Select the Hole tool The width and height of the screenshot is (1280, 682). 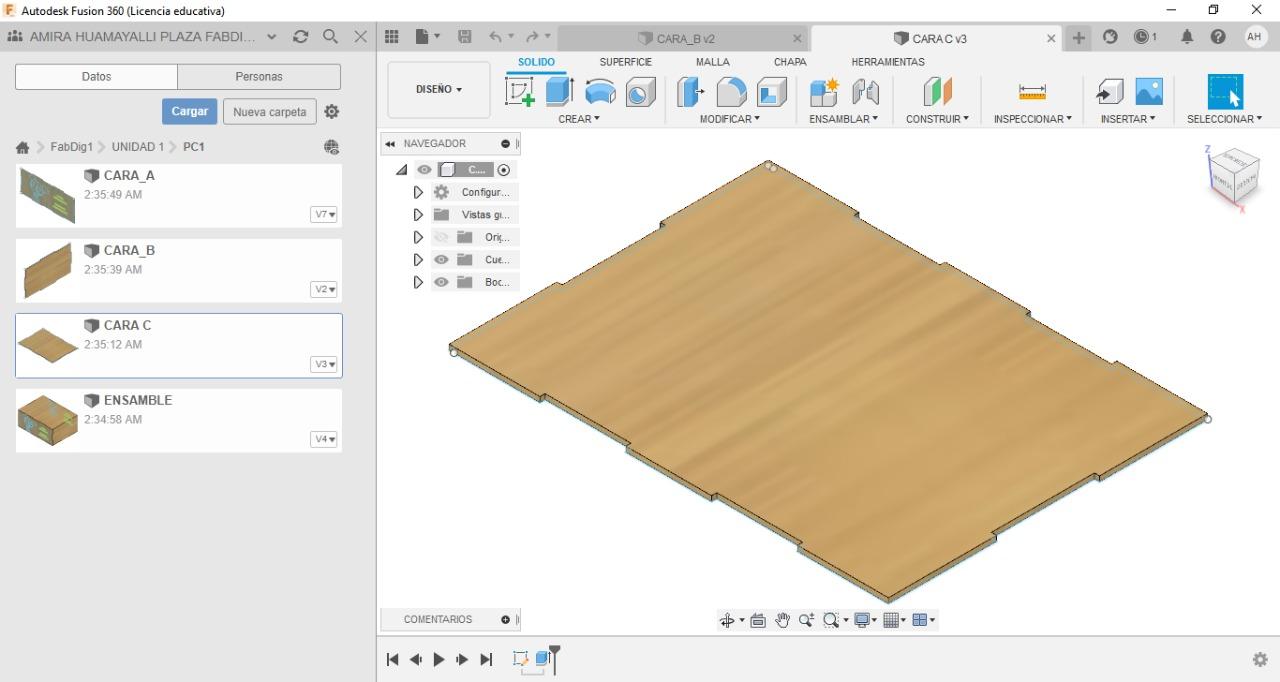click(640, 92)
